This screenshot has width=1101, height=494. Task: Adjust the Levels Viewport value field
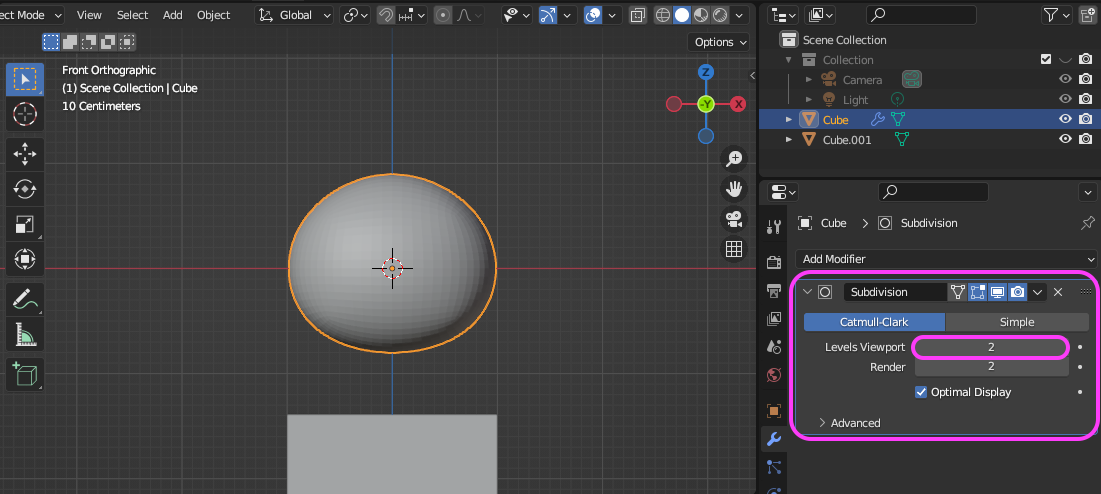click(x=990, y=347)
